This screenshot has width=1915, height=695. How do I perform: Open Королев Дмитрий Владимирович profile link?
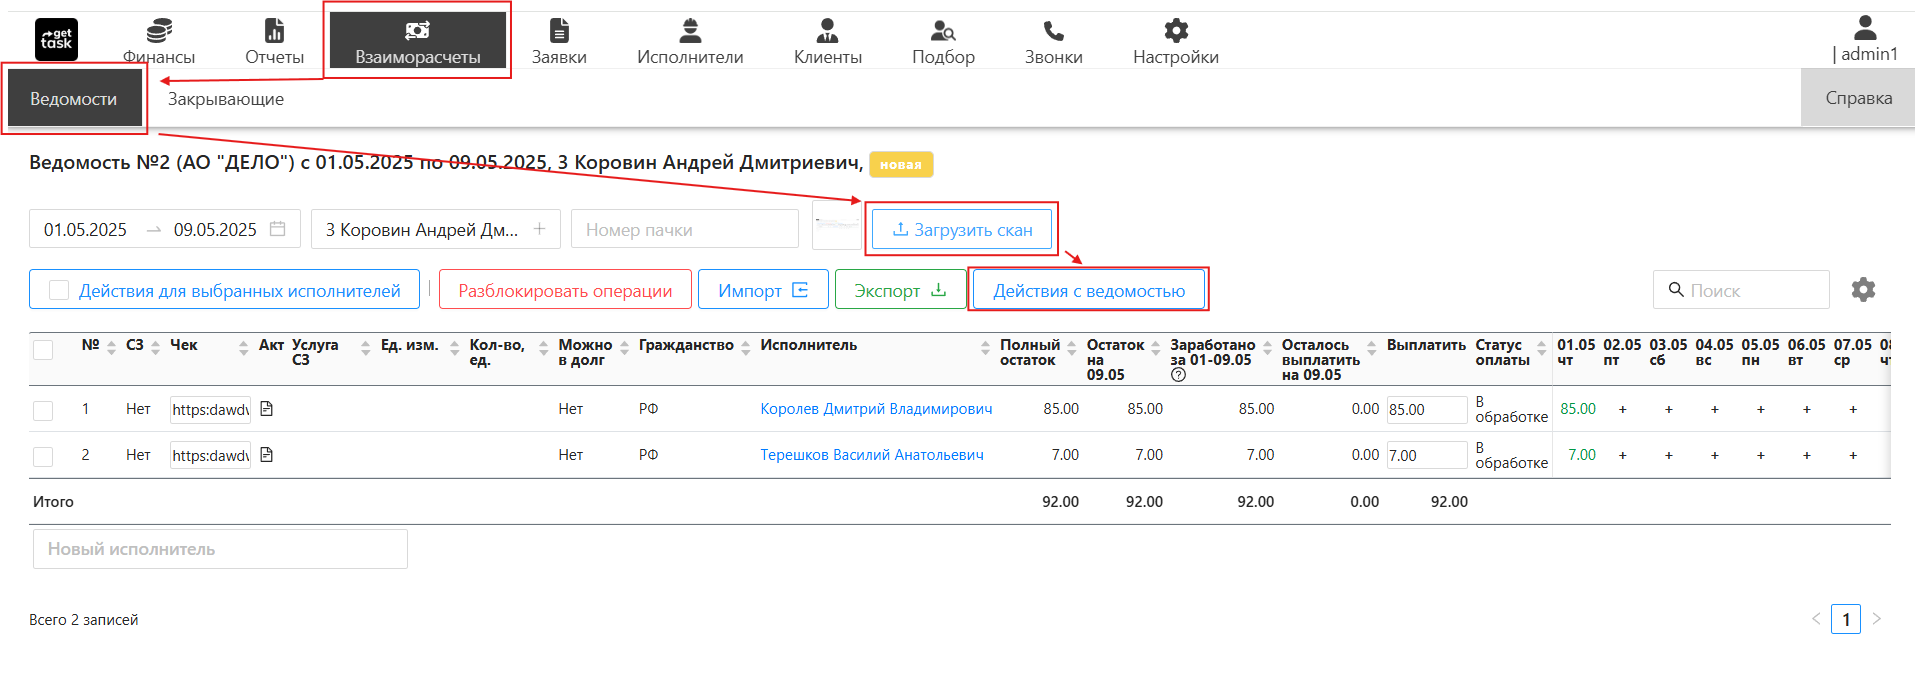click(x=876, y=409)
